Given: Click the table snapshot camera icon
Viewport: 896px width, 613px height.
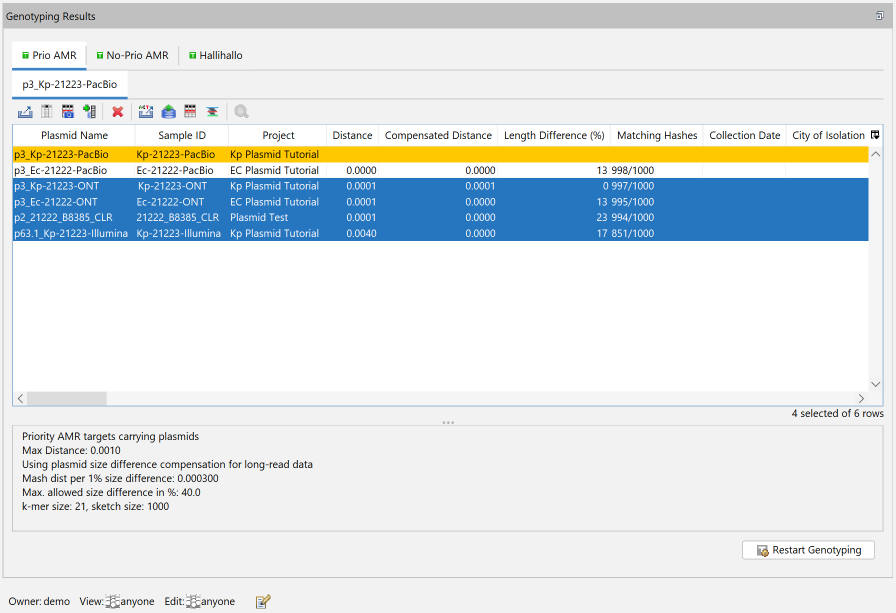Looking at the screenshot, I should (x=68, y=112).
